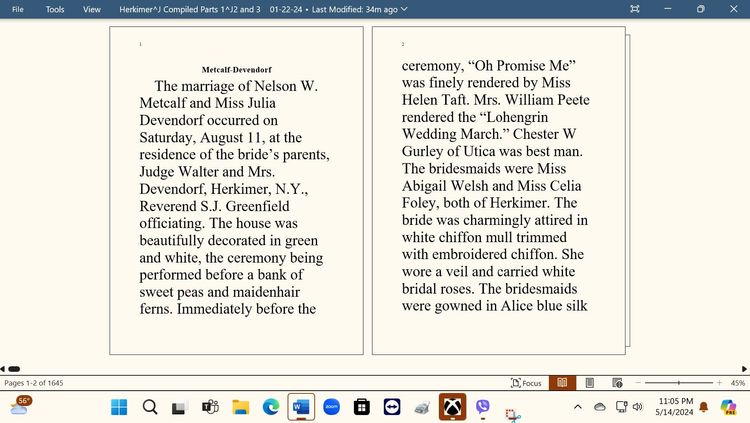Open the Snipping Tool from the taskbar
The height and width of the screenshot is (423, 750).
[x=512, y=414]
